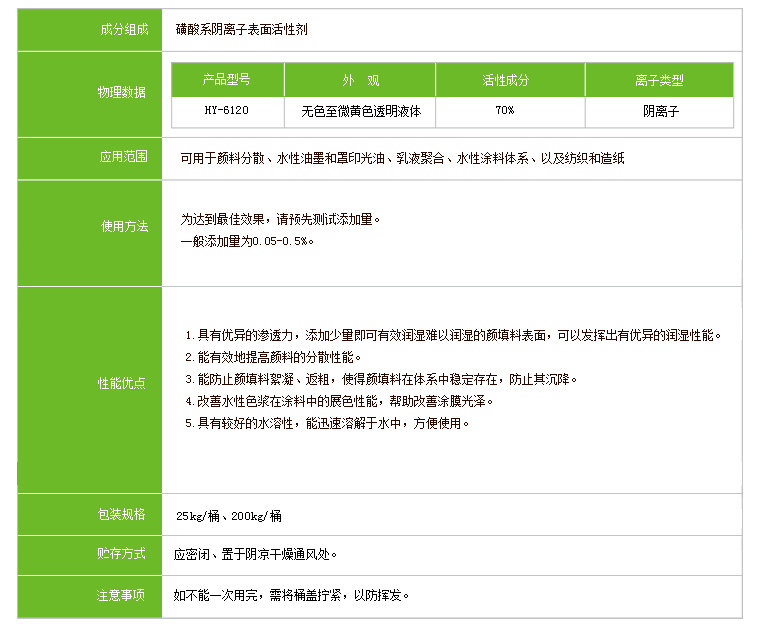Click the 25kg/桶、200kg/桶 packaging text
The height and width of the screenshot is (637, 760).
[x=228, y=516]
